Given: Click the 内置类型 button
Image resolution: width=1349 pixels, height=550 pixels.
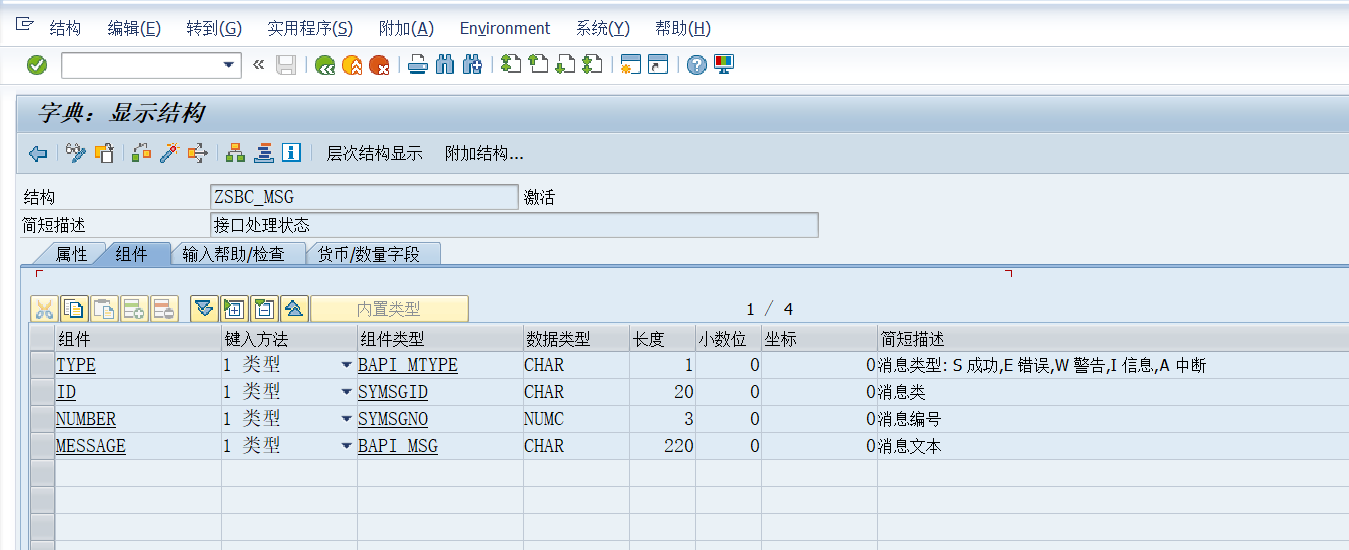Looking at the screenshot, I should pyautogui.click(x=389, y=309).
